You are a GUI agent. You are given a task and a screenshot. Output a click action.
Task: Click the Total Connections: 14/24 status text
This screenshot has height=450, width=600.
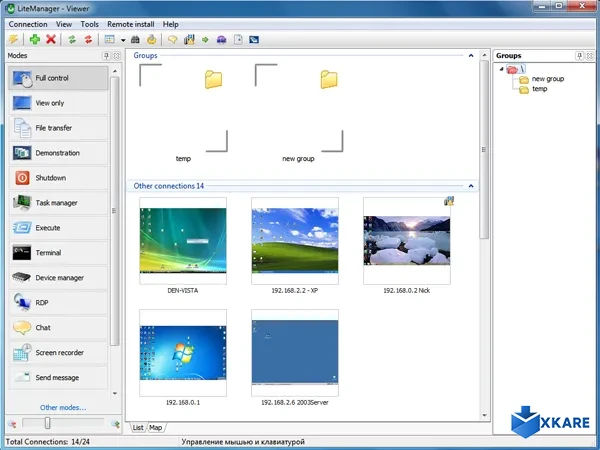(48, 442)
